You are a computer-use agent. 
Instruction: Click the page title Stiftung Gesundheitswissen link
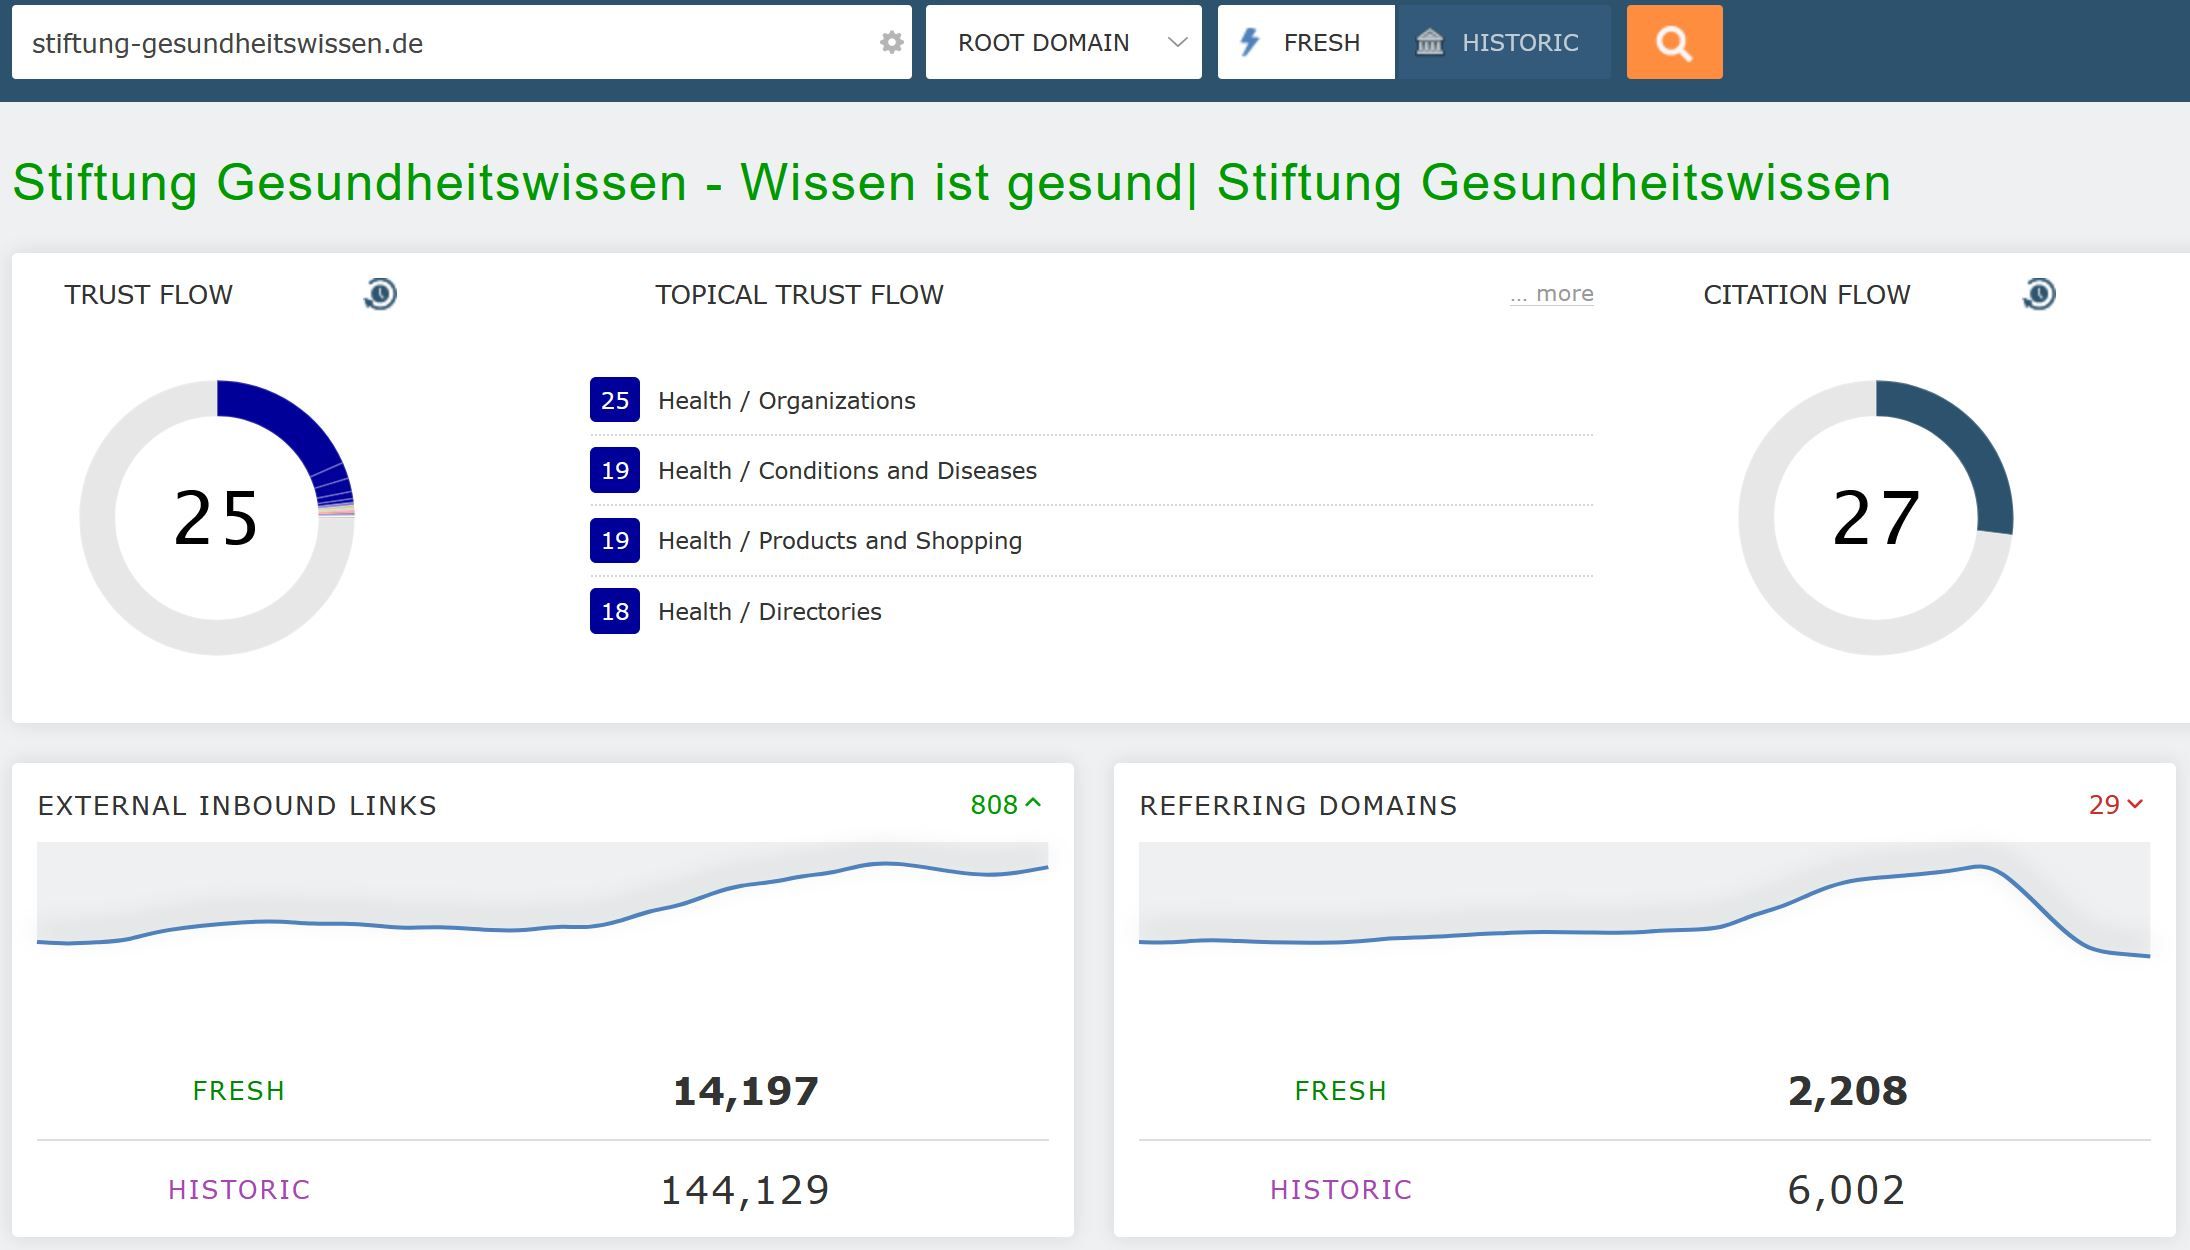pos(951,183)
